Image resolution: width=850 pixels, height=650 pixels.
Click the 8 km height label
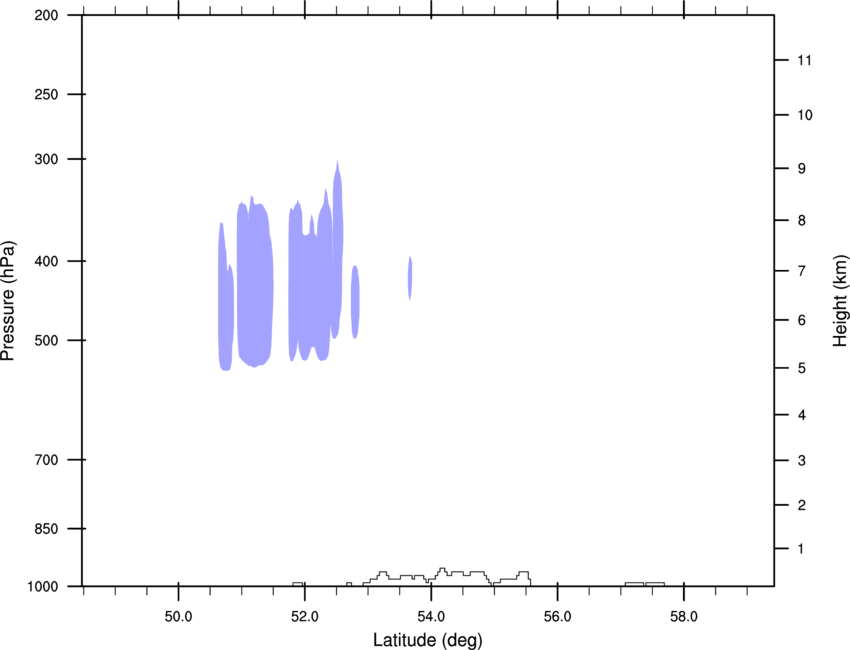click(801, 221)
